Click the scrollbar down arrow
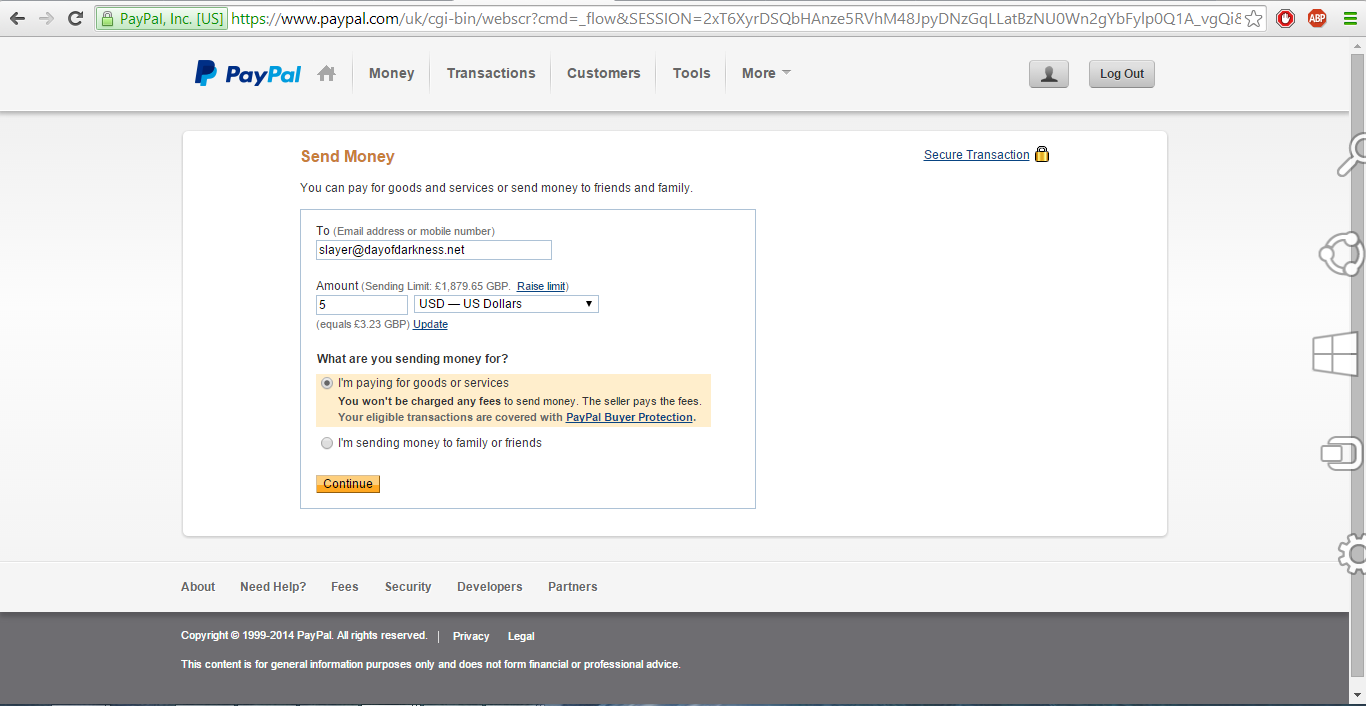This screenshot has width=1366, height=706. pos(1357,695)
